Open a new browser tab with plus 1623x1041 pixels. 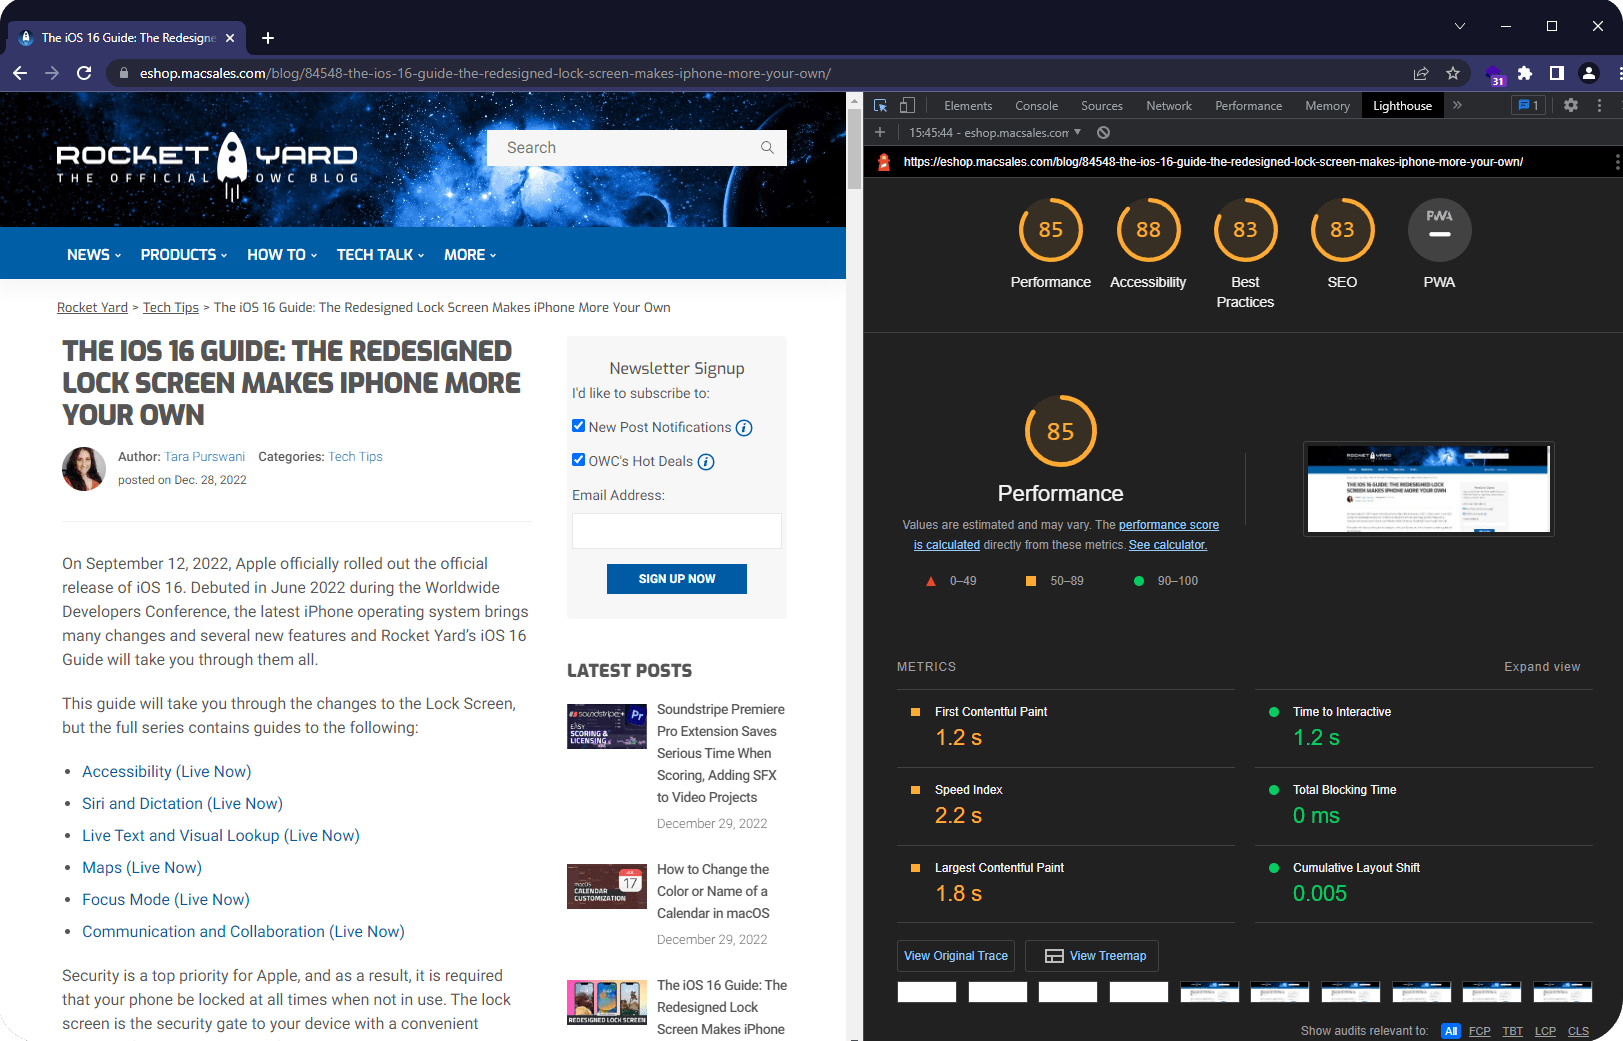(x=268, y=38)
